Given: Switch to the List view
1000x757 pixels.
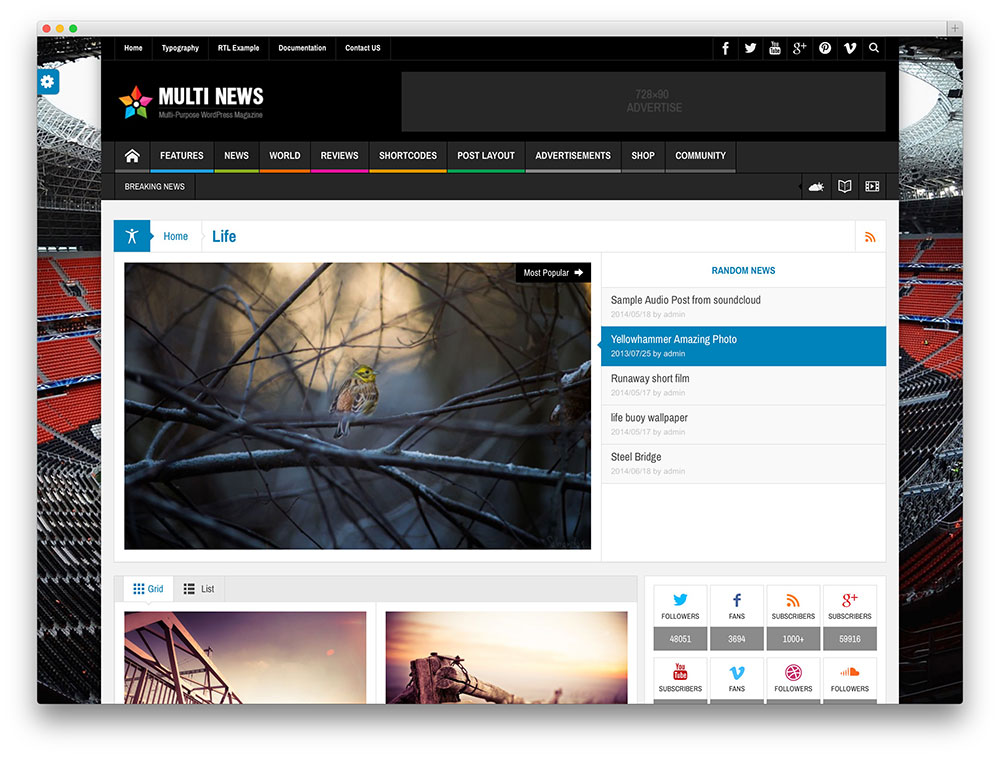Looking at the screenshot, I should pos(198,588).
